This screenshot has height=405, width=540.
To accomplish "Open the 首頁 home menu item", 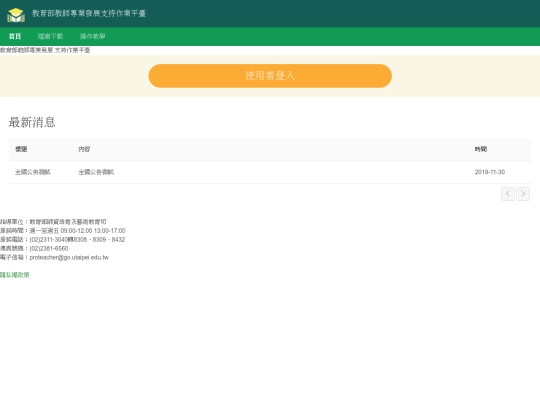I will point(15,36).
